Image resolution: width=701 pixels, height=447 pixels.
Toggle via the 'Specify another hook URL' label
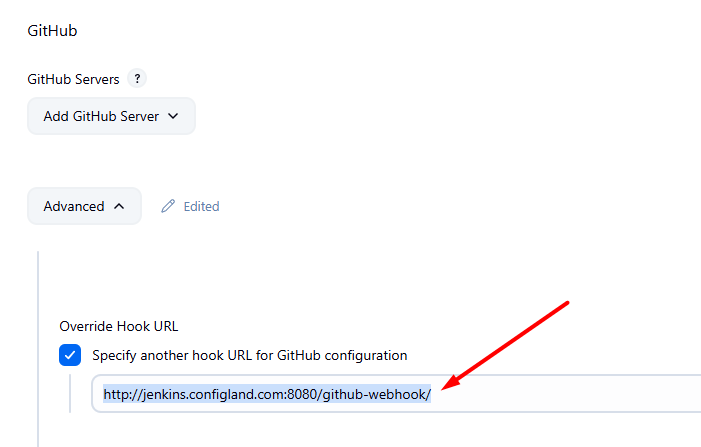tap(250, 355)
